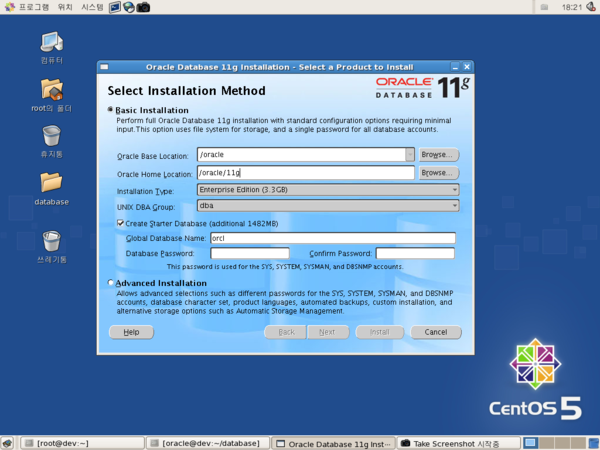
Task: Switch to first workspace in pager
Action: [530, 443]
